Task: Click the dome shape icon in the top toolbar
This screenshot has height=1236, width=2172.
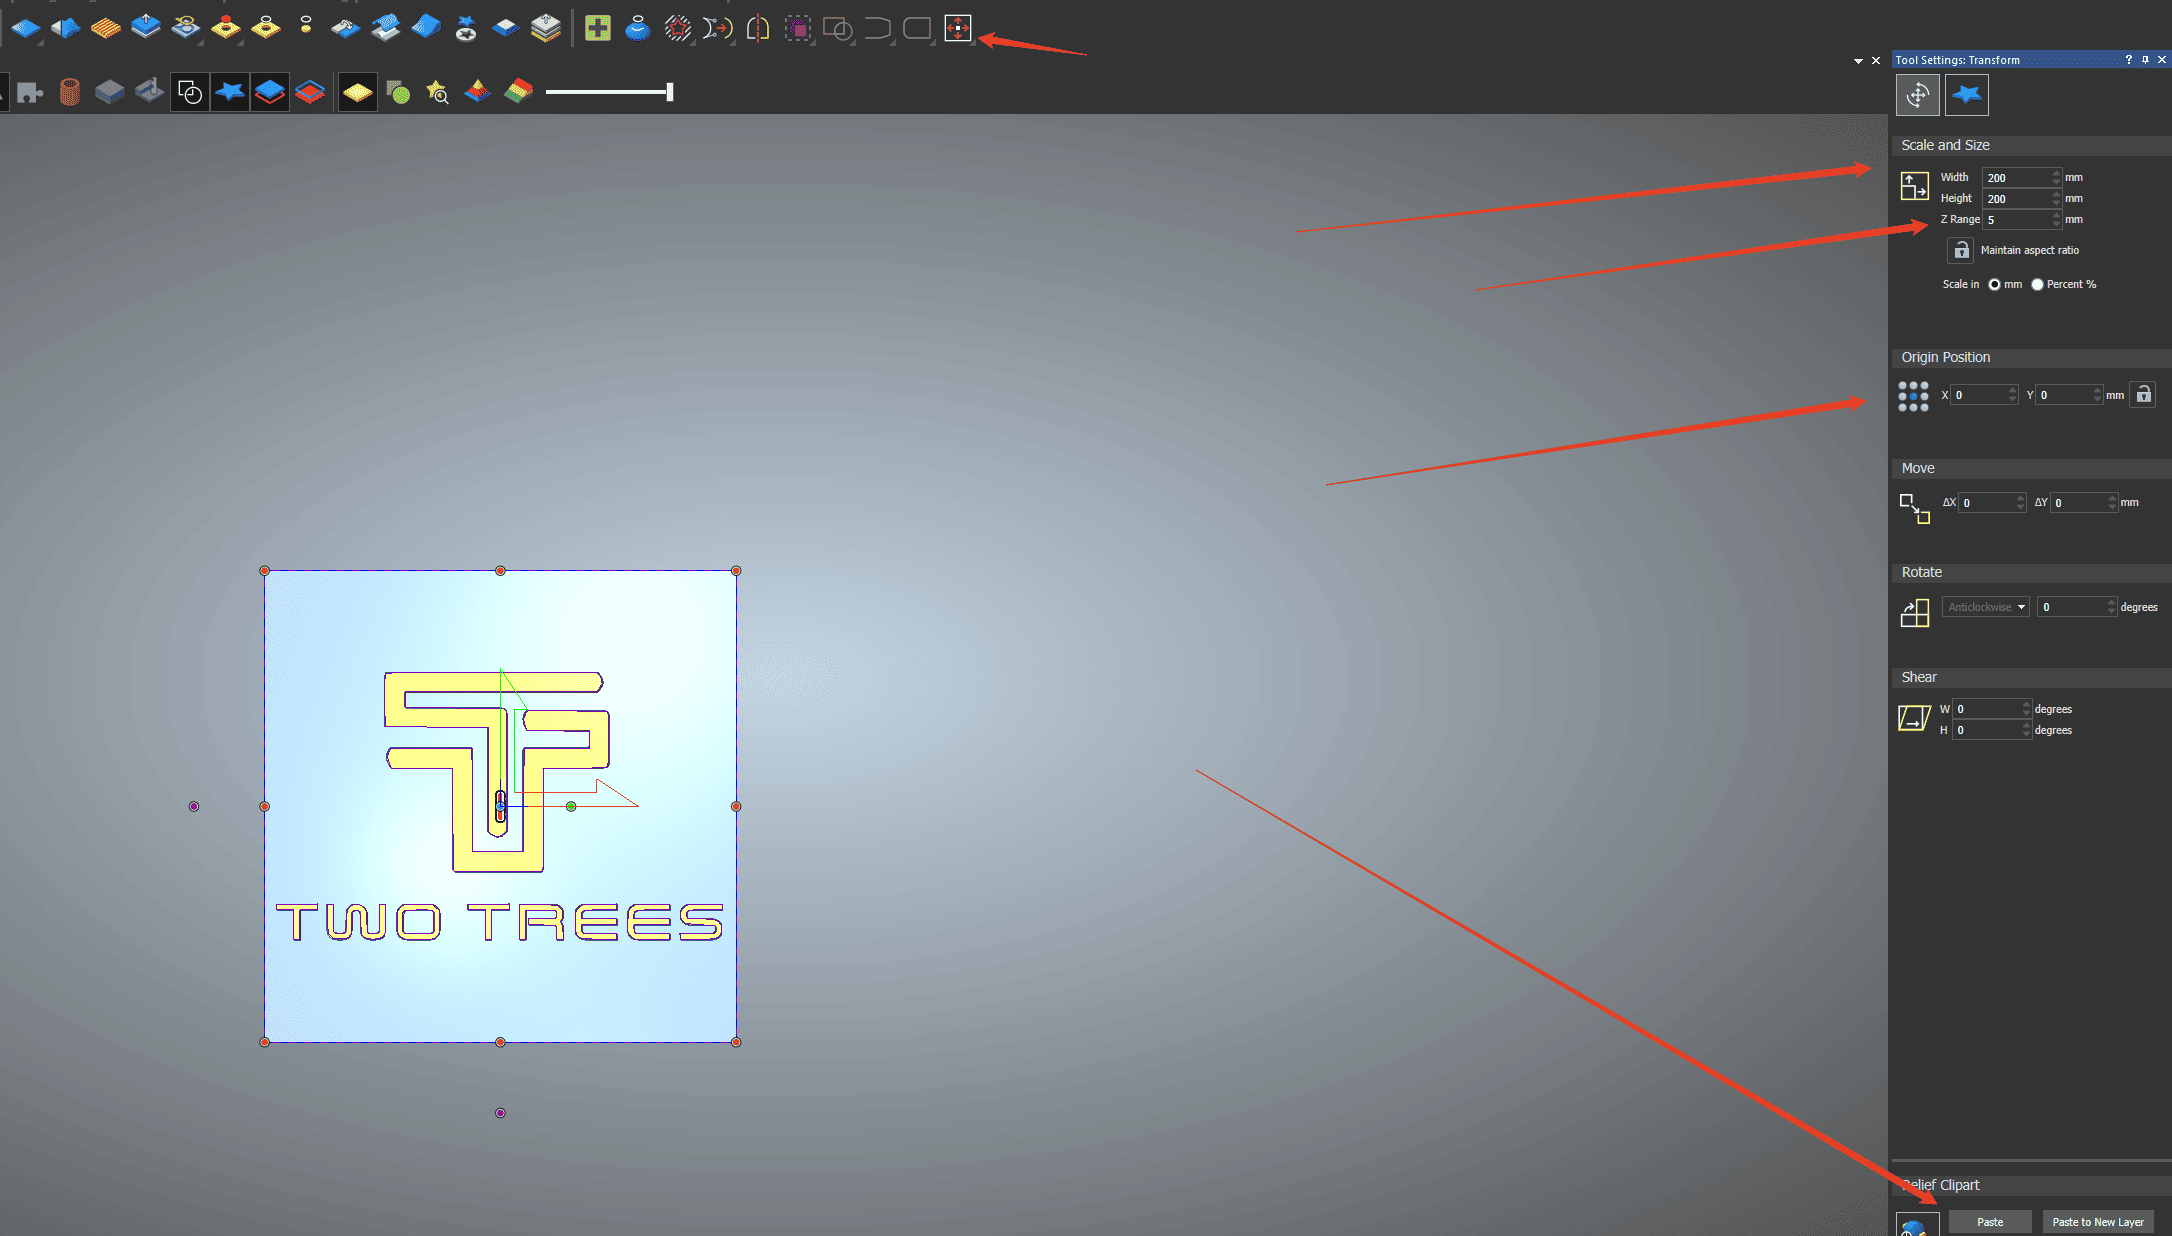Action: point(636,28)
